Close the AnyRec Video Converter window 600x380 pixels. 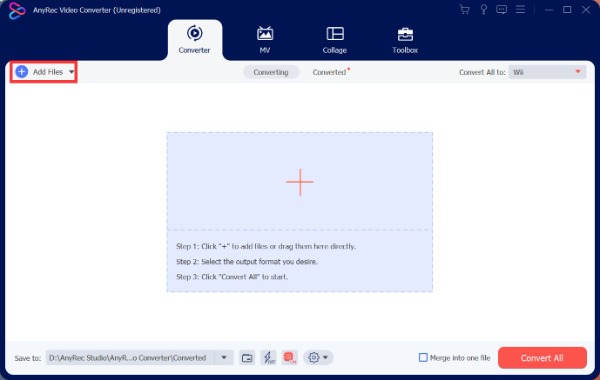pos(586,10)
